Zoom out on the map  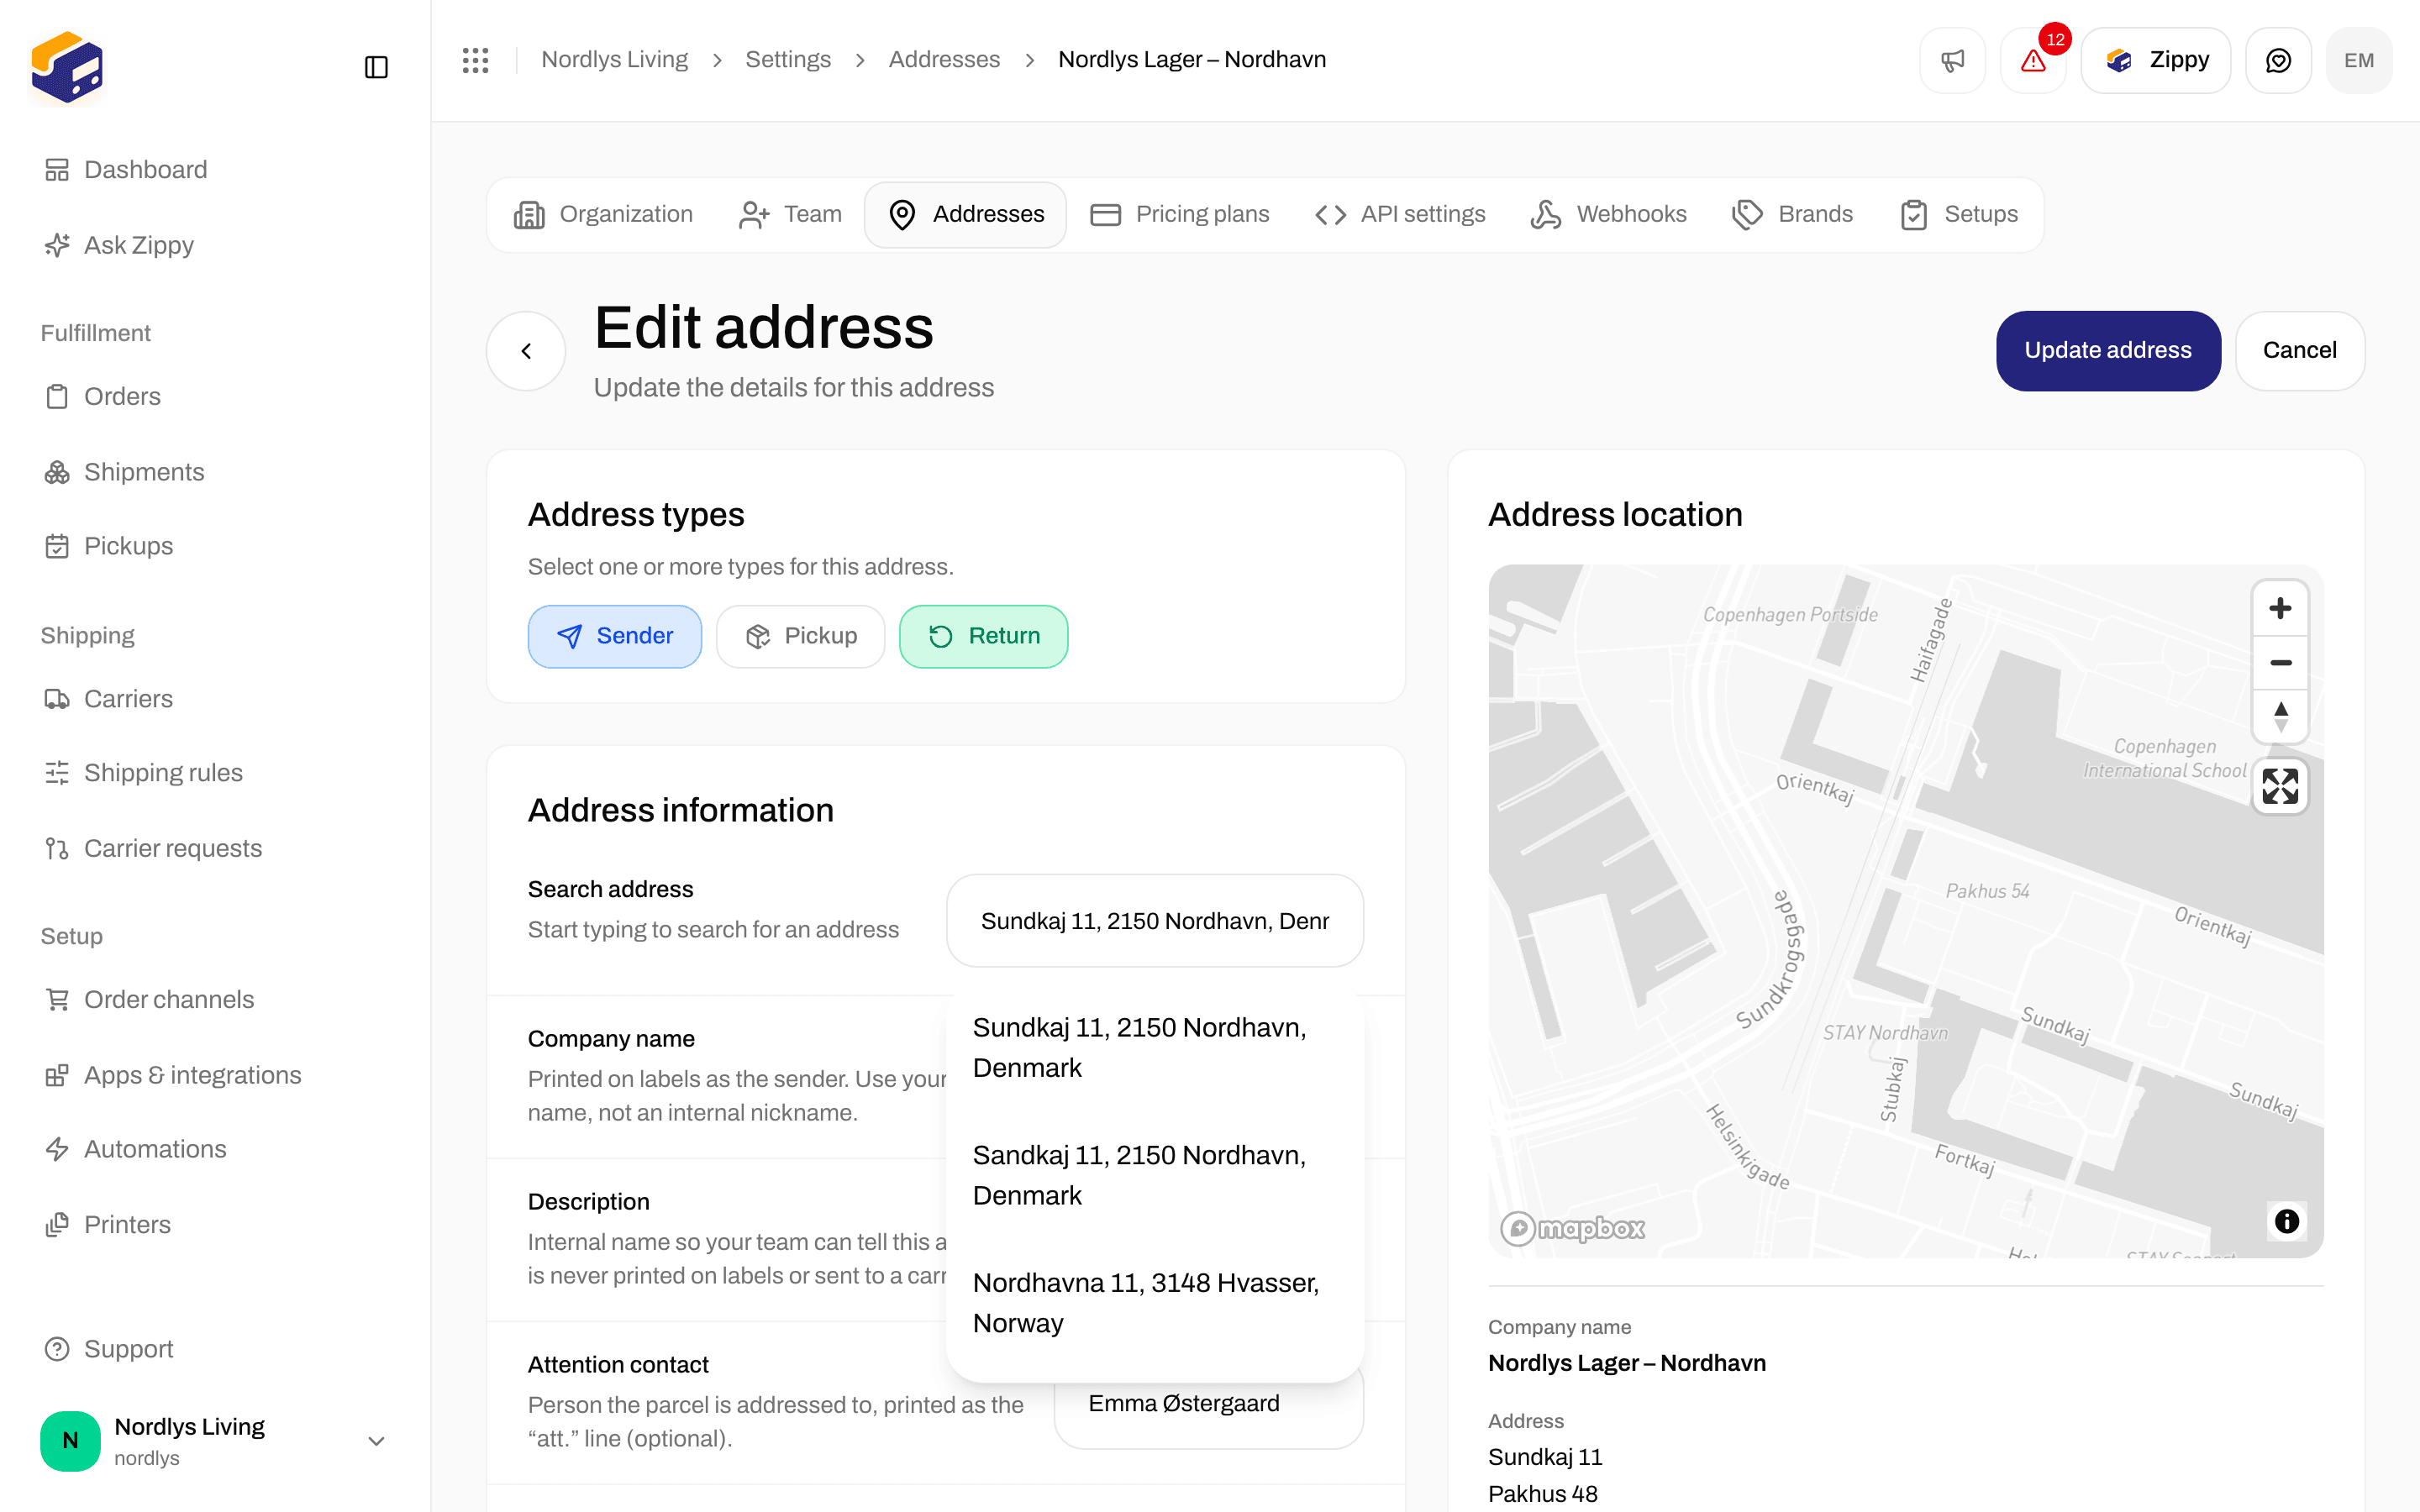tap(2280, 663)
